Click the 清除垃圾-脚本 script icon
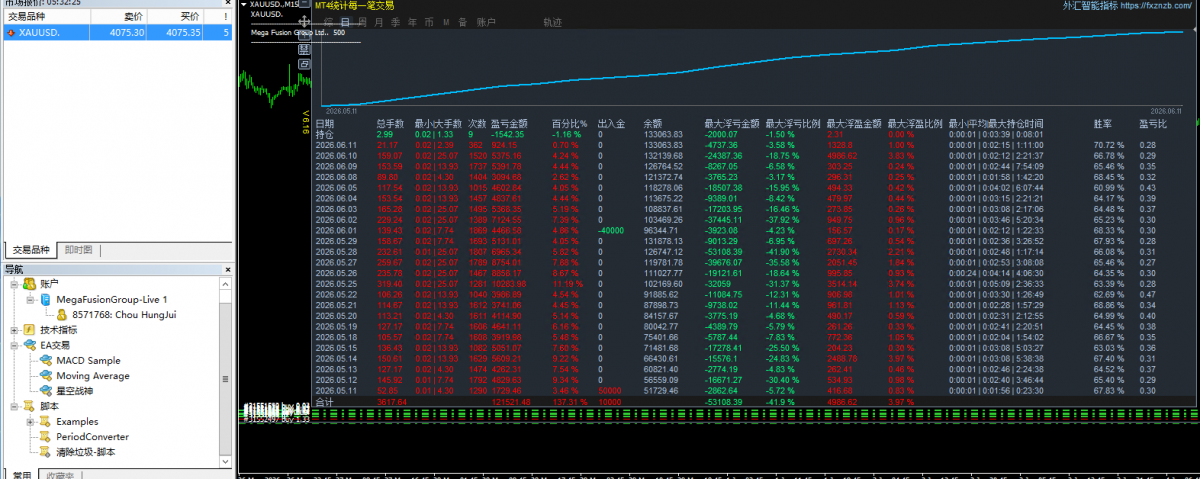 (x=46, y=452)
